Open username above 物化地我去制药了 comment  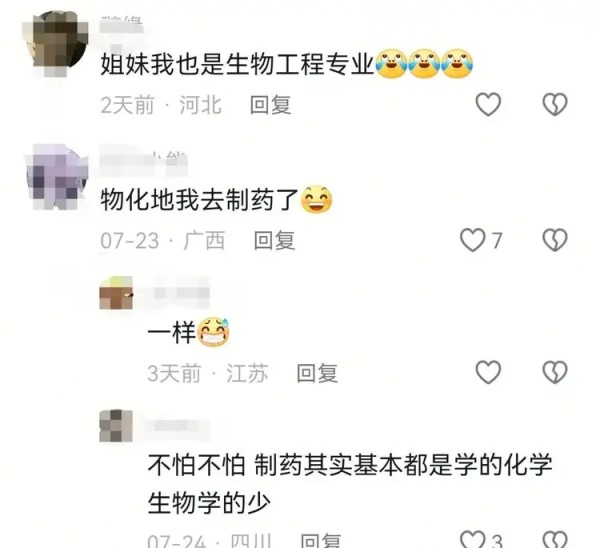click(143, 160)
